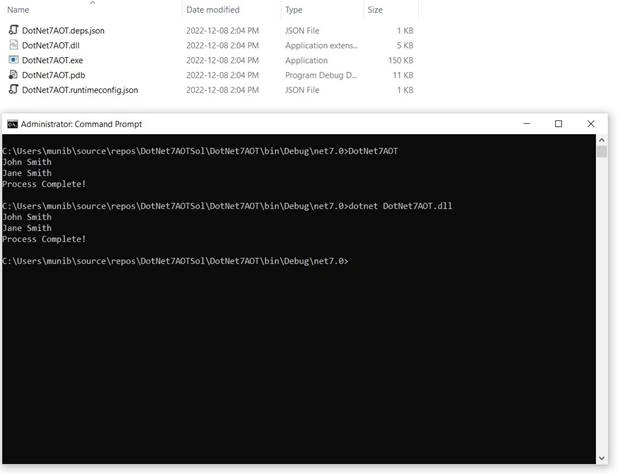Screen dimensions: 624x474
Task: Click the Command Prompt scrollbar down arrow
Action: [601, 458]
